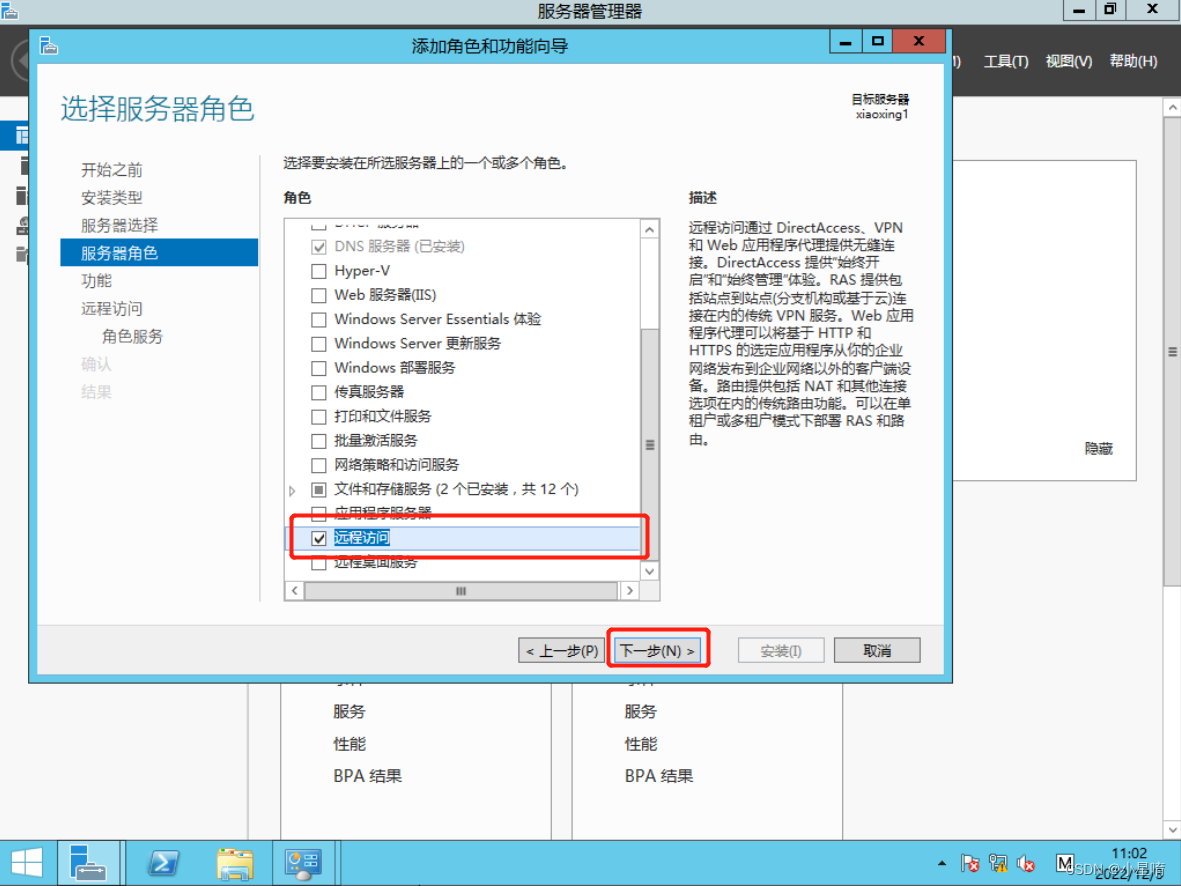
Task: Click roles list scroll left arrow
Action: (x=294, y=591)
